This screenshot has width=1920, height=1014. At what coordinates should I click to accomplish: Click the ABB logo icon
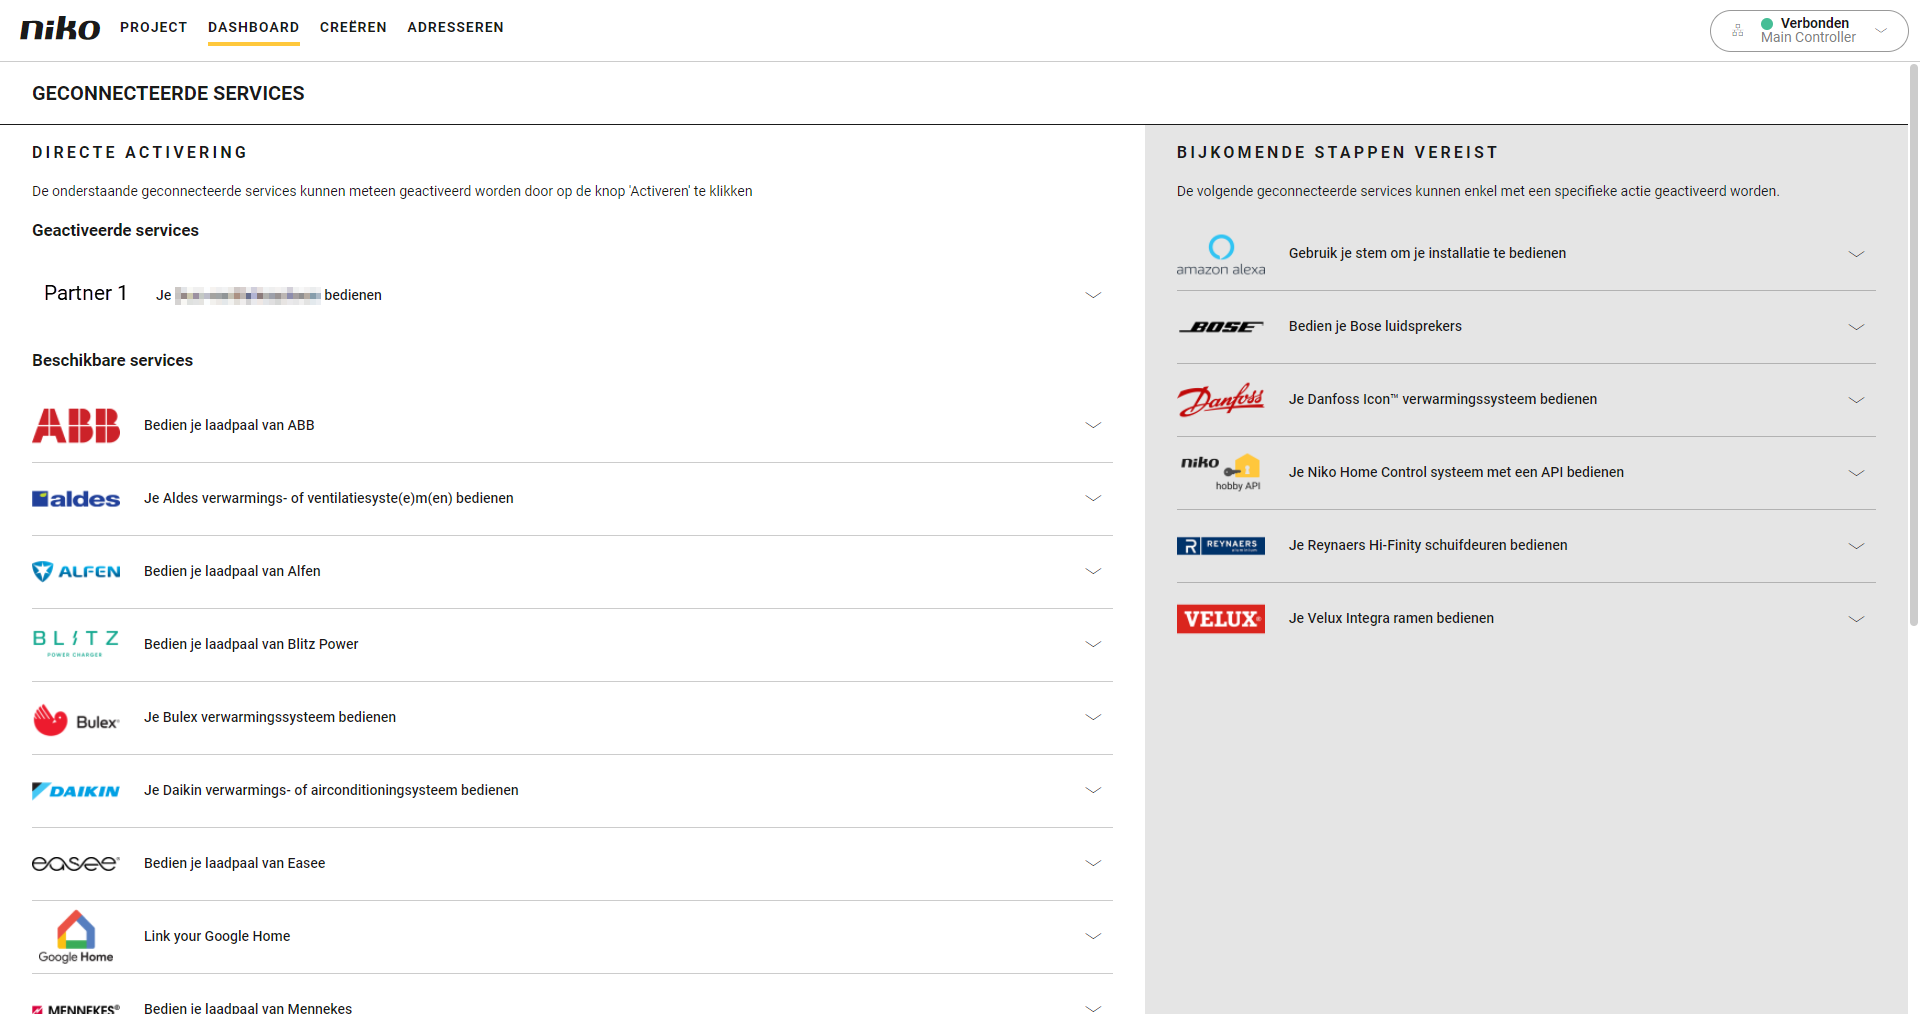pyautogui.click(x=76, y=426)
